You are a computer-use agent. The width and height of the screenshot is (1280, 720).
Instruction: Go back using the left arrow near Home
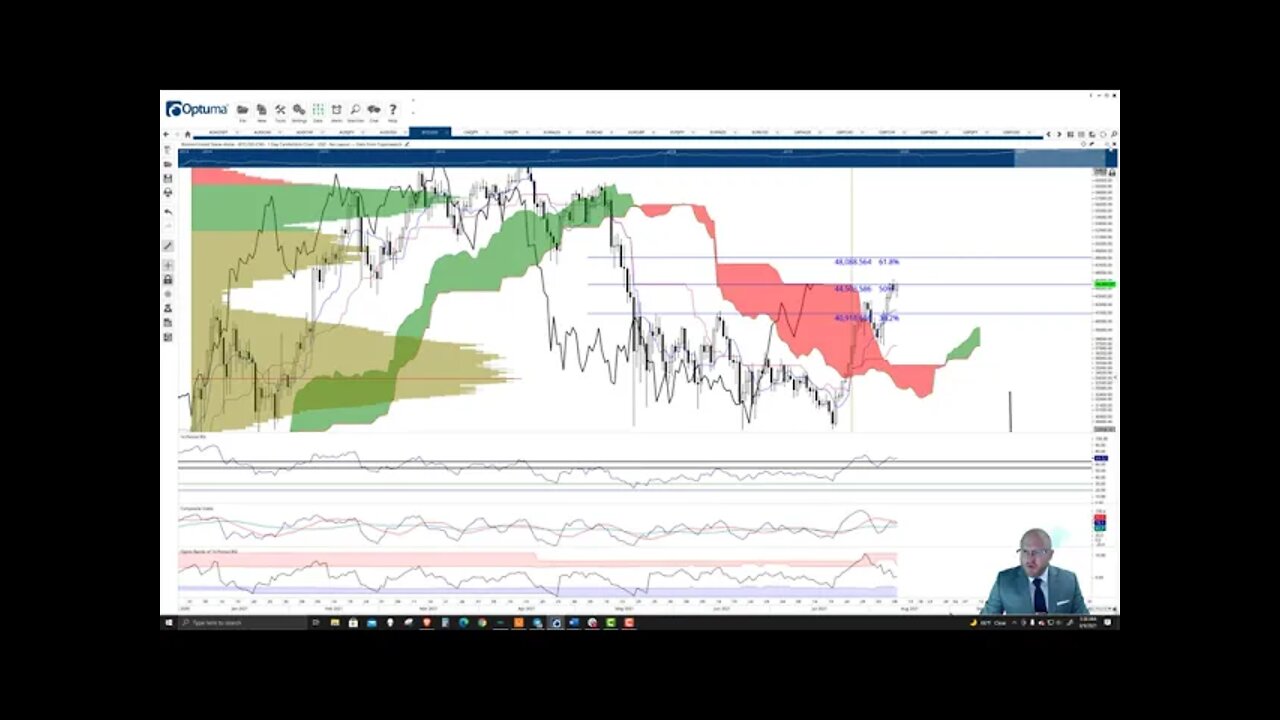click(x=166, y=133)
